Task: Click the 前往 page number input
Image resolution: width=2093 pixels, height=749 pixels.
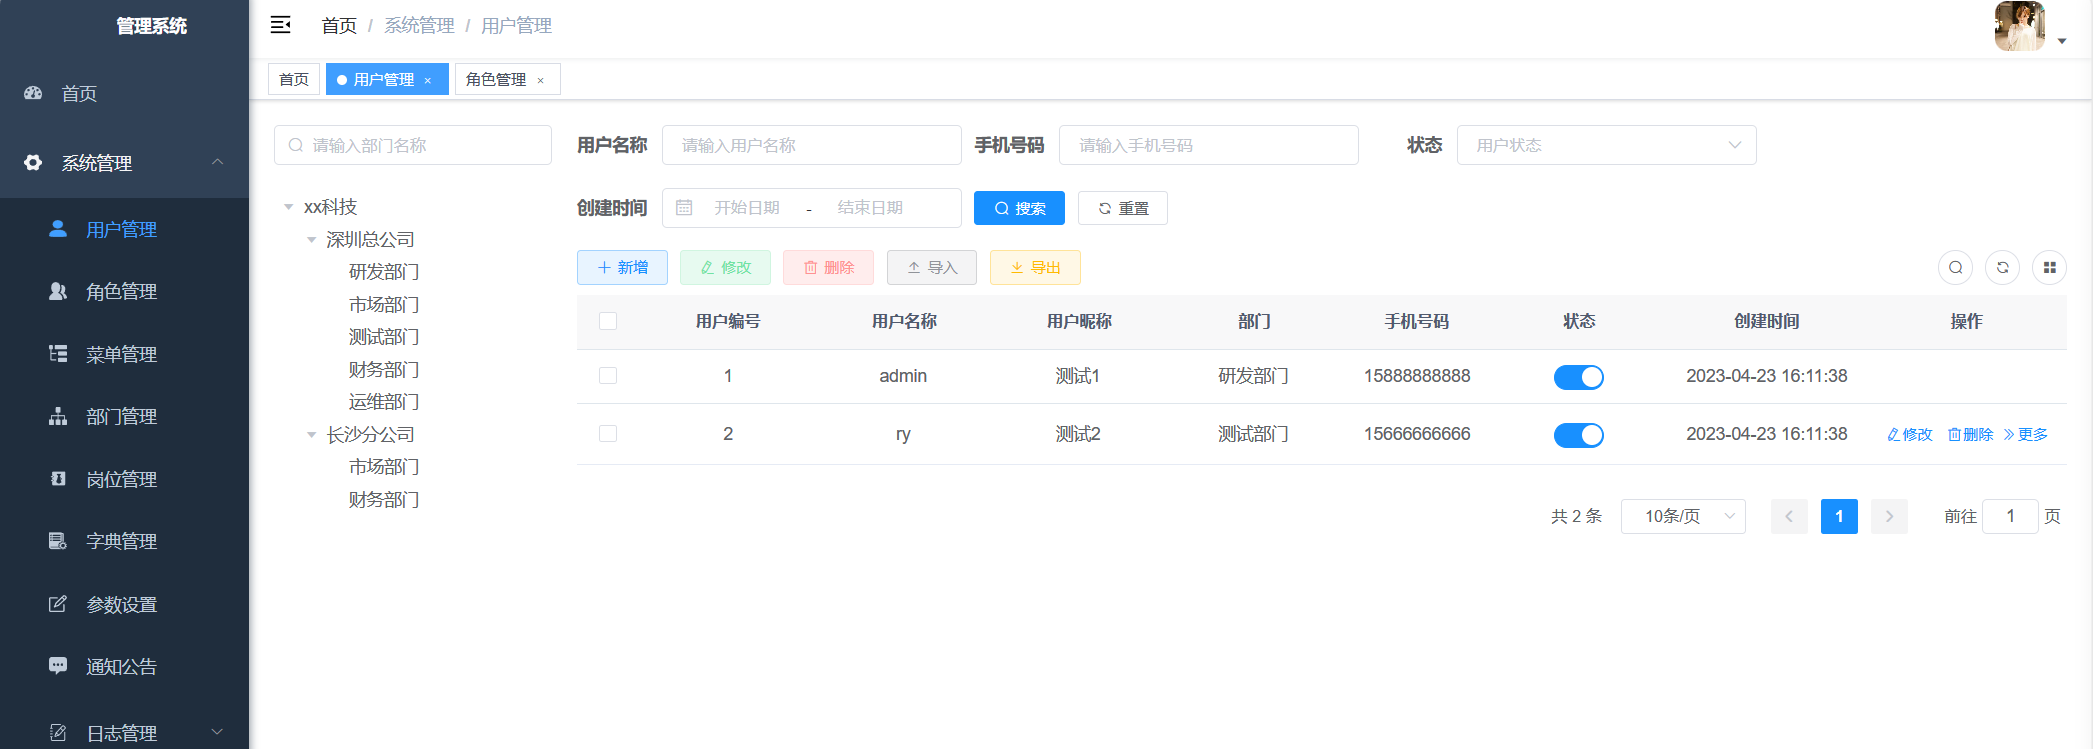Action: point(2010,516)
